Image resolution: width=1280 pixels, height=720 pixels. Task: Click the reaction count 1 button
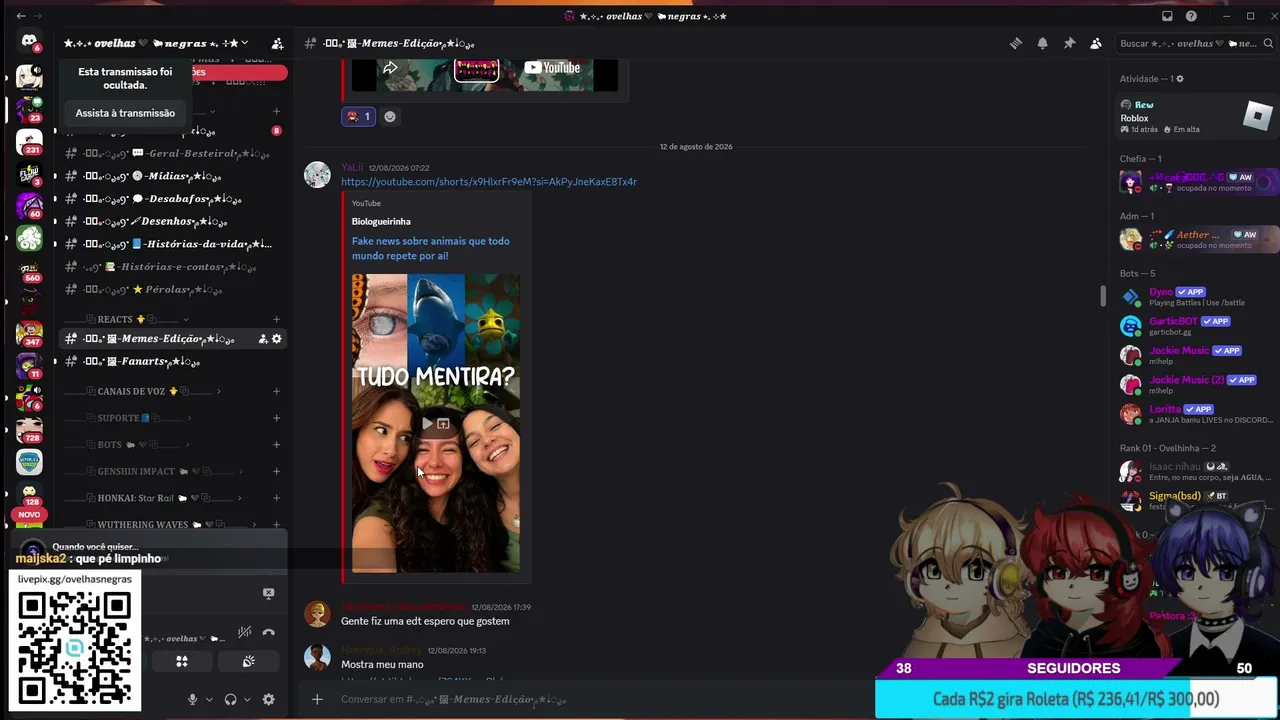(358, 116)
